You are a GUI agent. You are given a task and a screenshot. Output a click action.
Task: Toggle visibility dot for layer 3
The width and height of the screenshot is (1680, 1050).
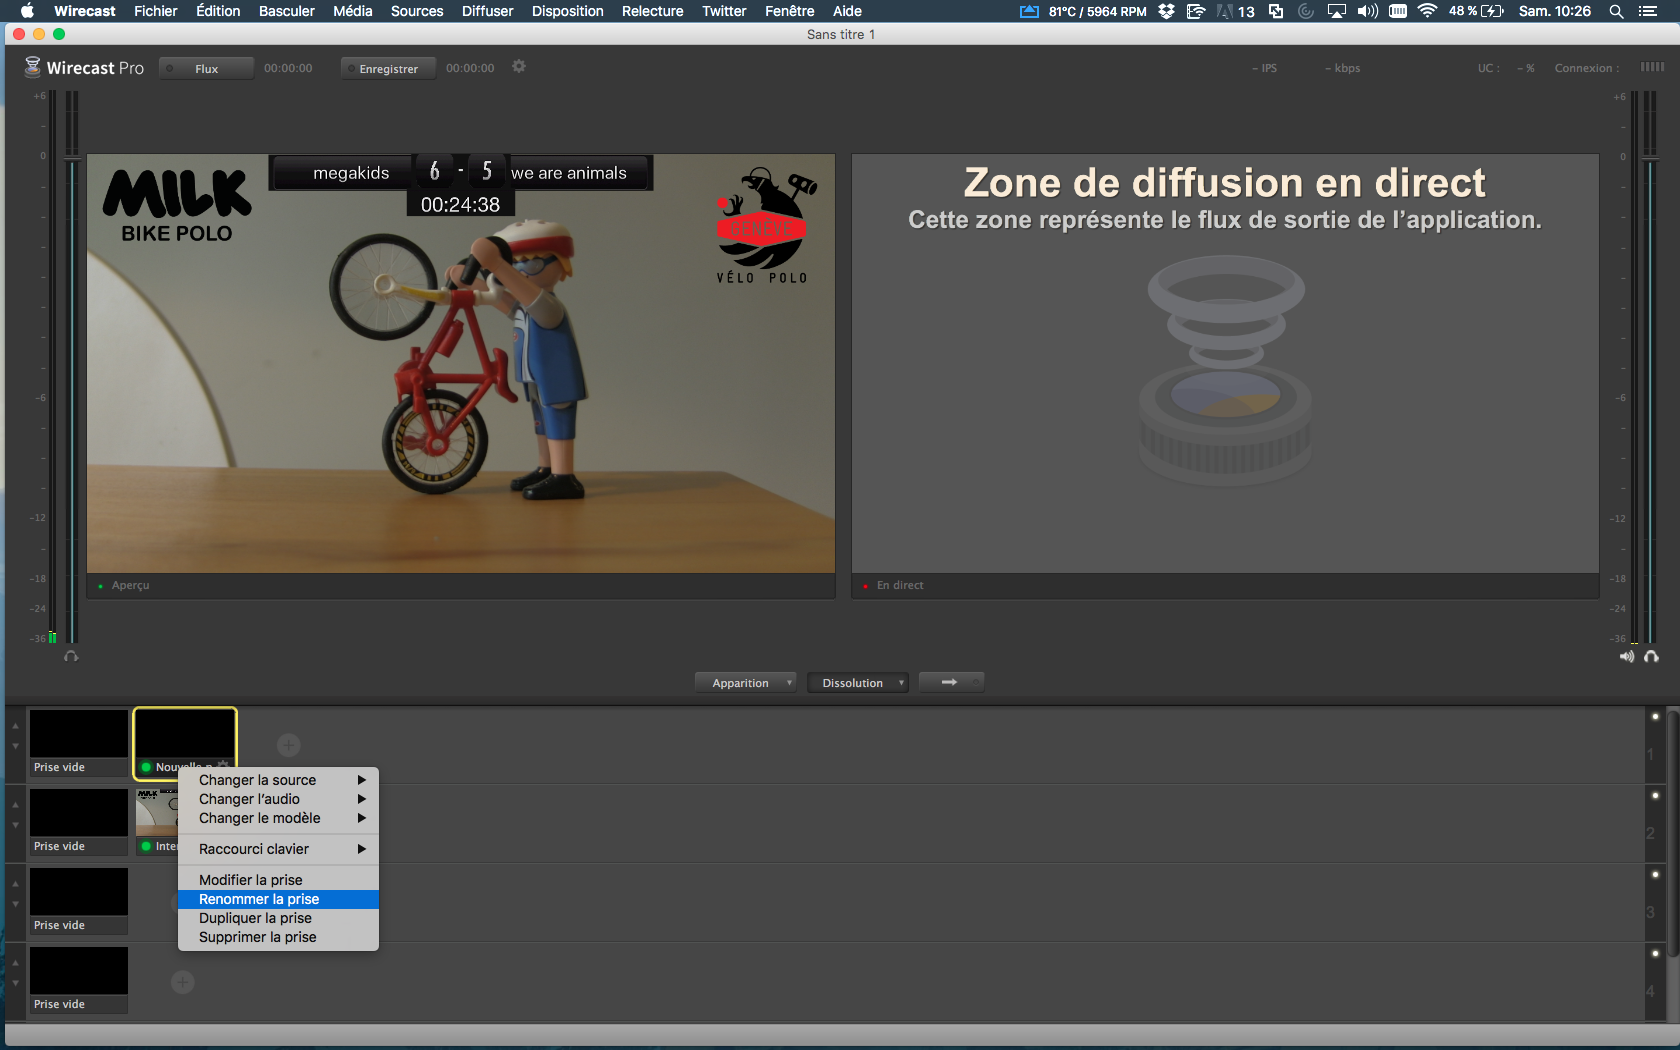(1655, 874)
